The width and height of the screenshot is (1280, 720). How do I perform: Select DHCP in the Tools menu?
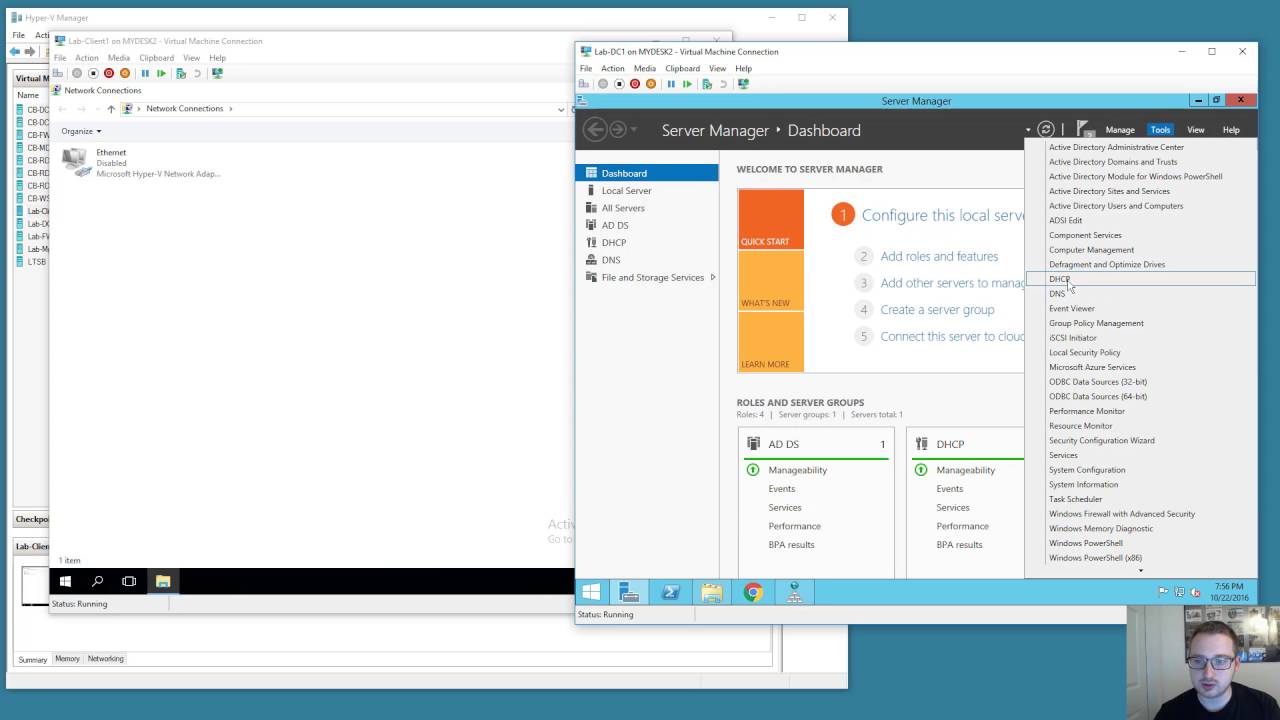click(x=1140, y=279)
